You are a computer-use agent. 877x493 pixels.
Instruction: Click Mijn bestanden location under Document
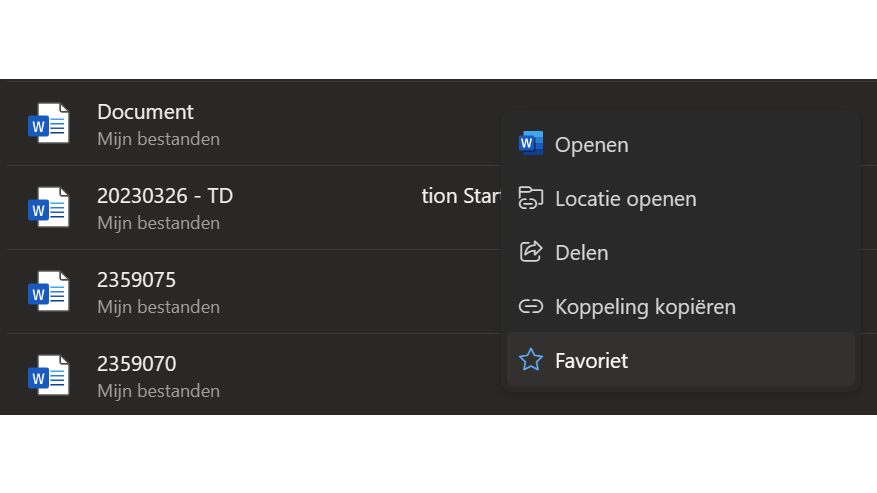[x=158, y=139]
